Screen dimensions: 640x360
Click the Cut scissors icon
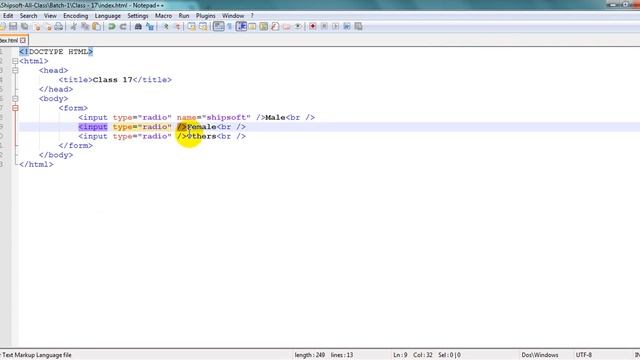pos(73,27)
